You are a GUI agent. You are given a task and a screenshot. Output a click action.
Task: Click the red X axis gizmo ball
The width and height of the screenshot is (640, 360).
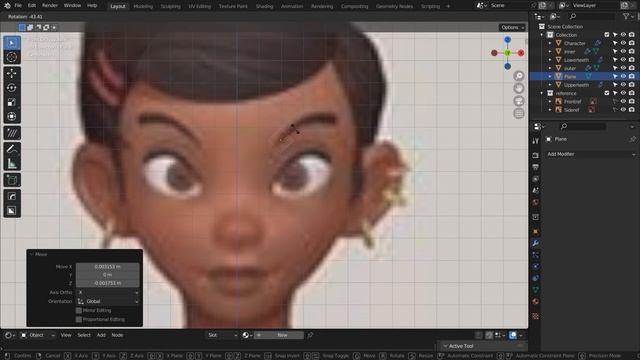tap(521, 53)
